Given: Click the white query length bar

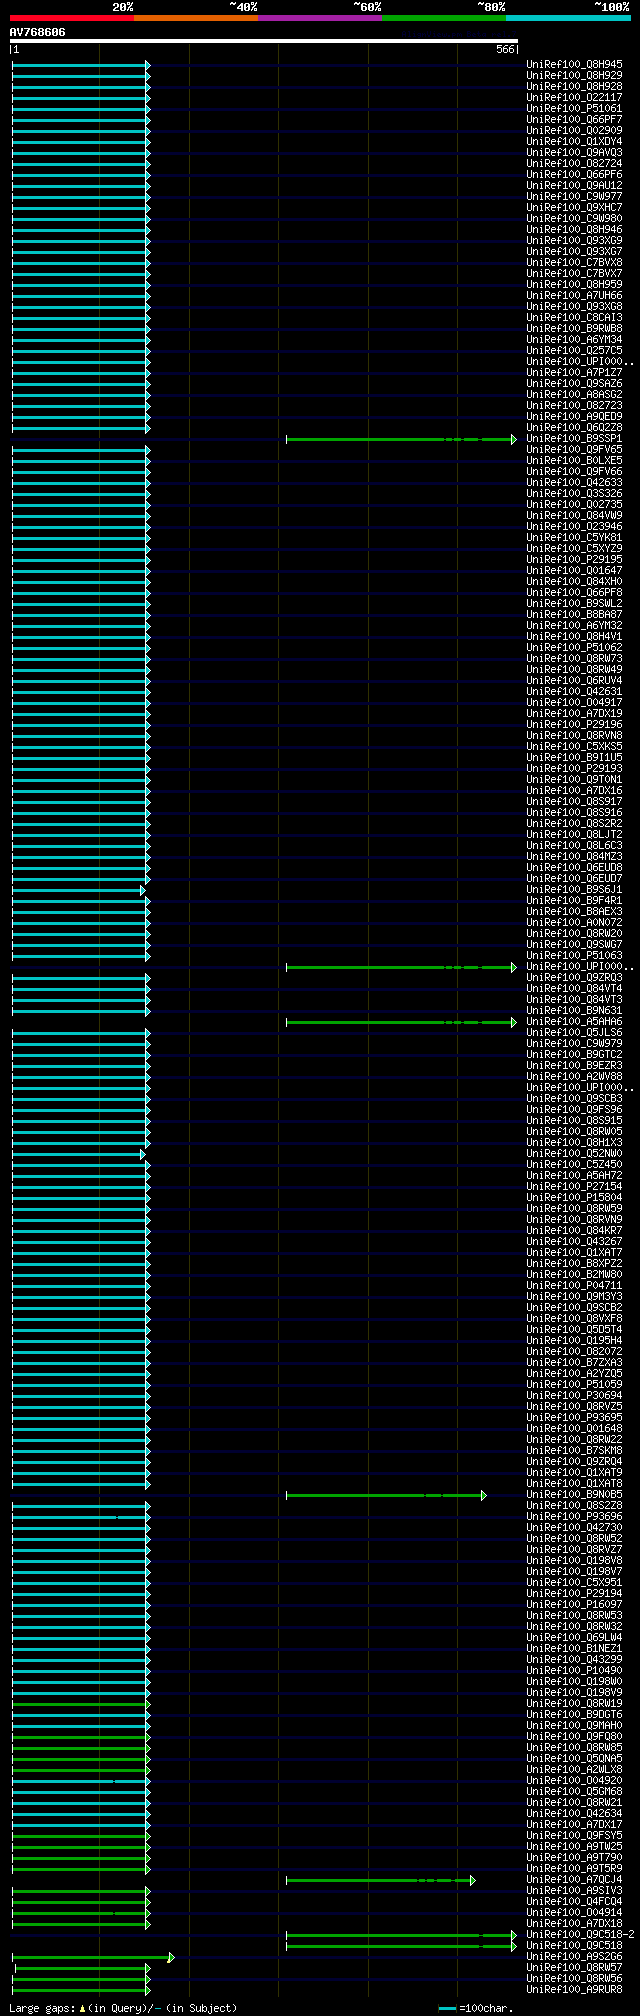Looking at the screenshot, I should tap(264, 41).
